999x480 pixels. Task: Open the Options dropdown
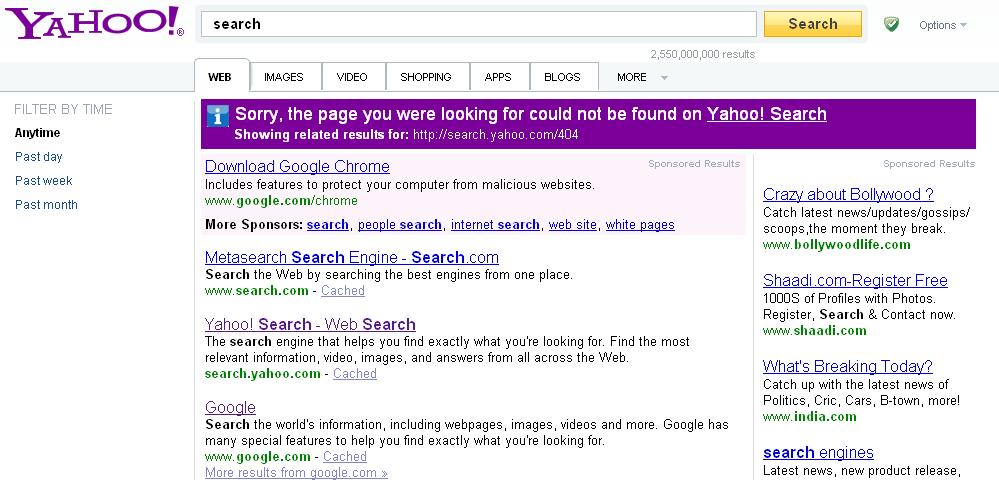[942, 25]
